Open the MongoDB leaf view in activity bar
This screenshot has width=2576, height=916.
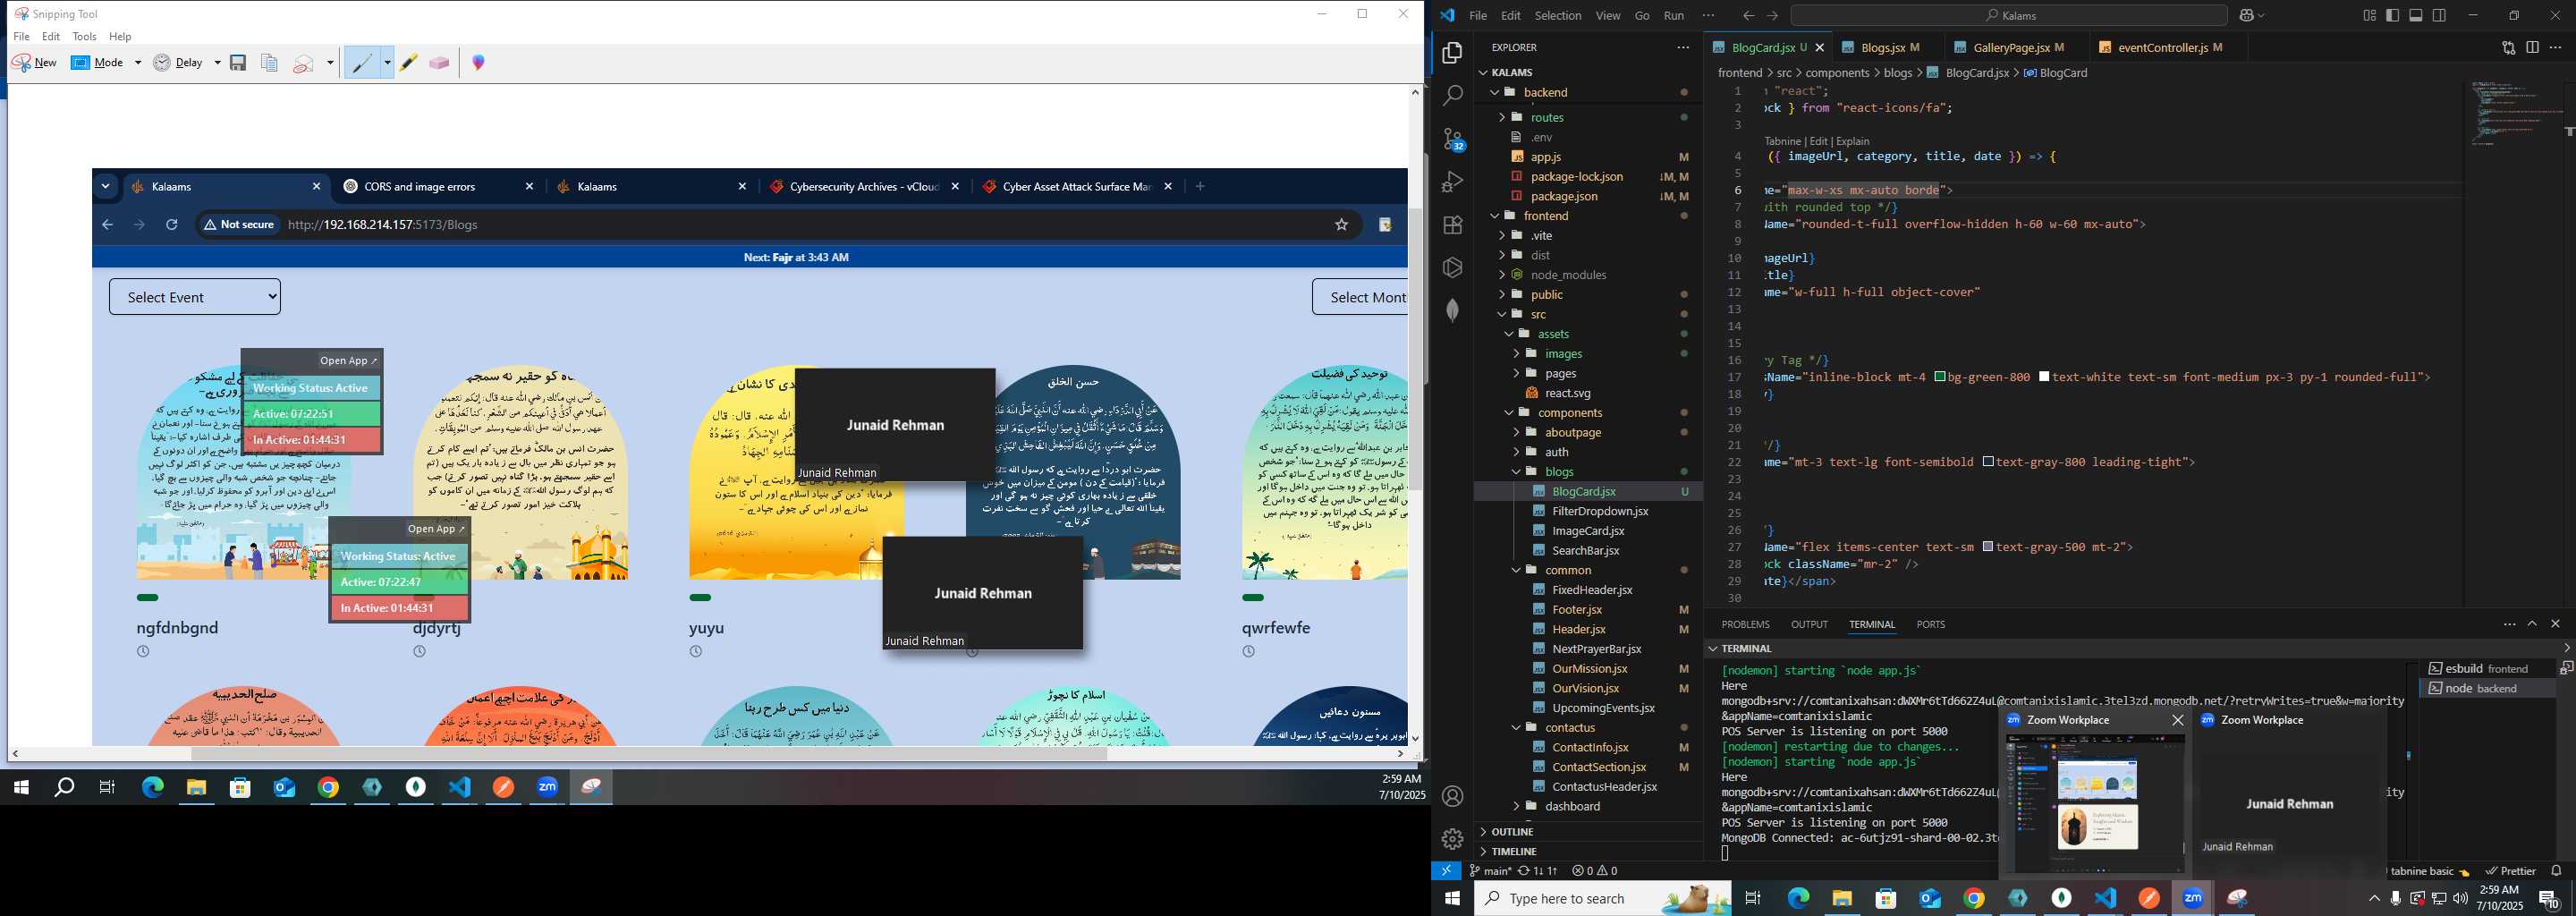1452,311
